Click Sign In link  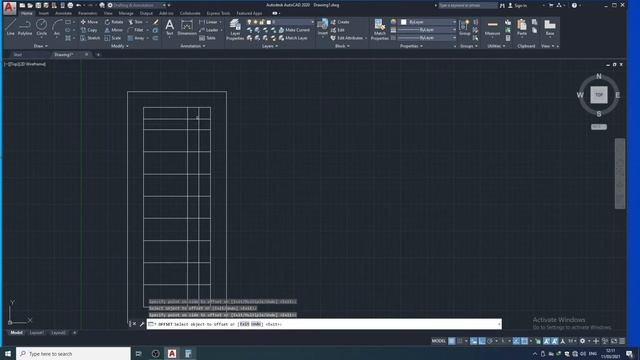tap(517, 5)
